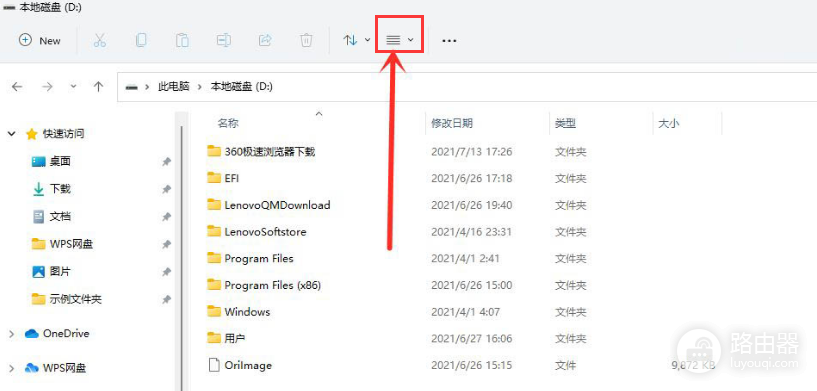Viewport: 817px width, 391px height.
Task: Open pinned WPS网盘 folder in quick access
Action: point(71,243)
